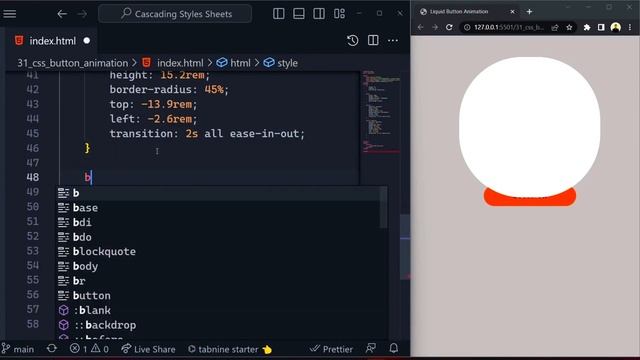Click the site info icon in address bar
The image size is (640, 360).
click(467, 27)
